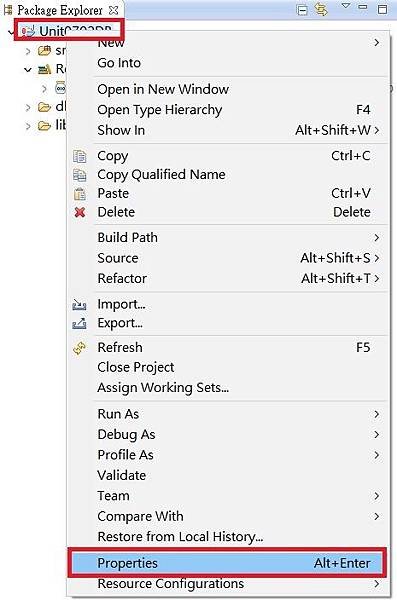Open the Build Path submenu

228,238
